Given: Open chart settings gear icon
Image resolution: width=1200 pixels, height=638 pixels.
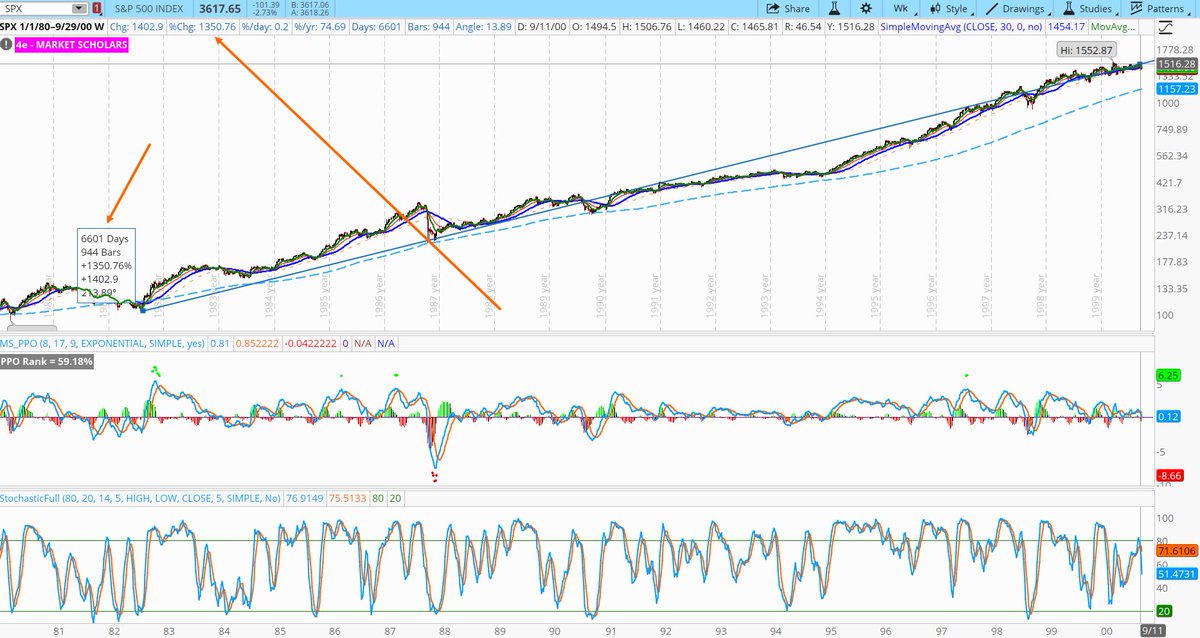Looking at the screenshot, I should (x=866, y=9).
